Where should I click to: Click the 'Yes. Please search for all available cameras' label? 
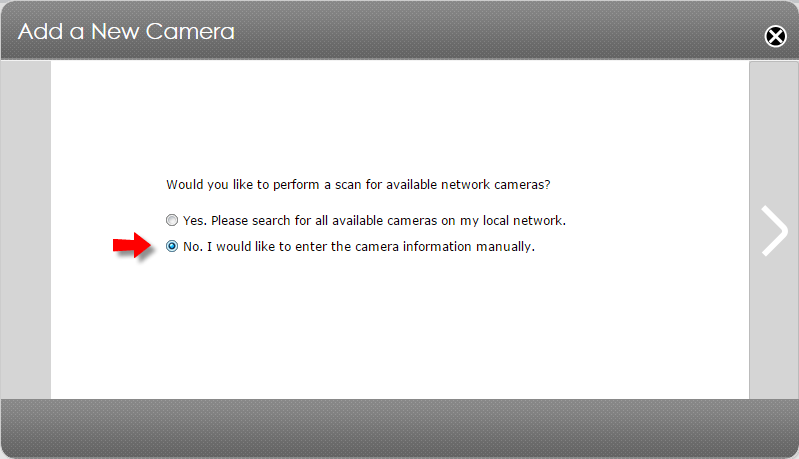point(375,221)
